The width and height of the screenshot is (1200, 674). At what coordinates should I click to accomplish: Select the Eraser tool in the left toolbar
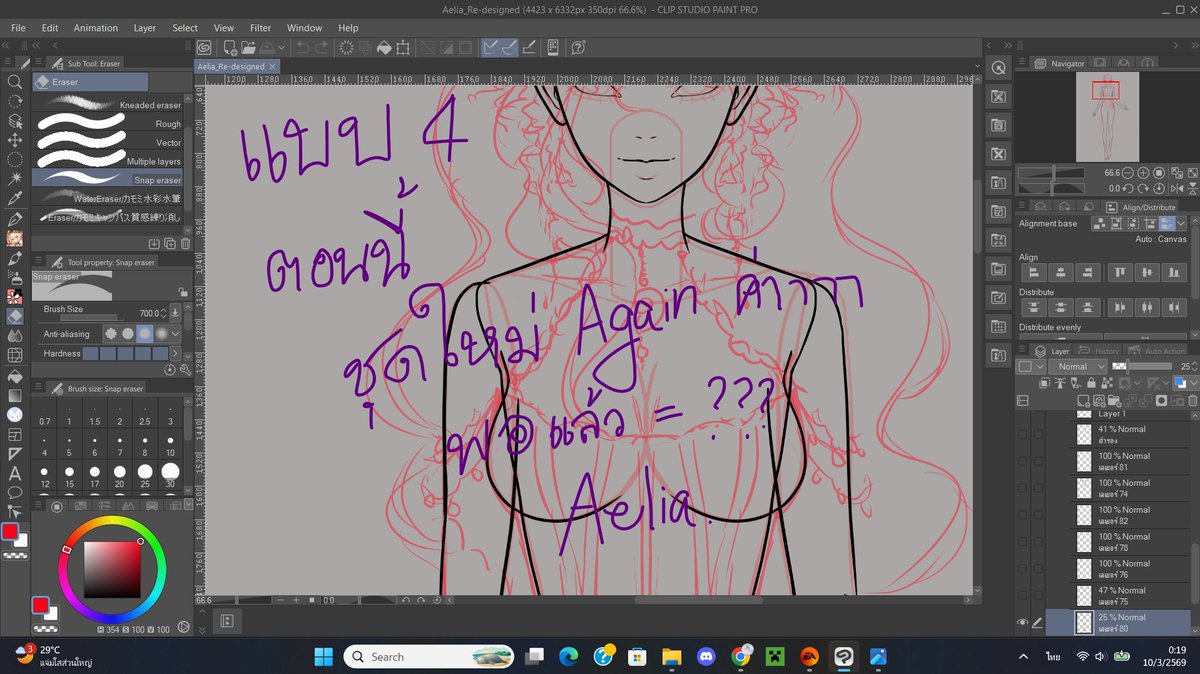pos(15,316)
